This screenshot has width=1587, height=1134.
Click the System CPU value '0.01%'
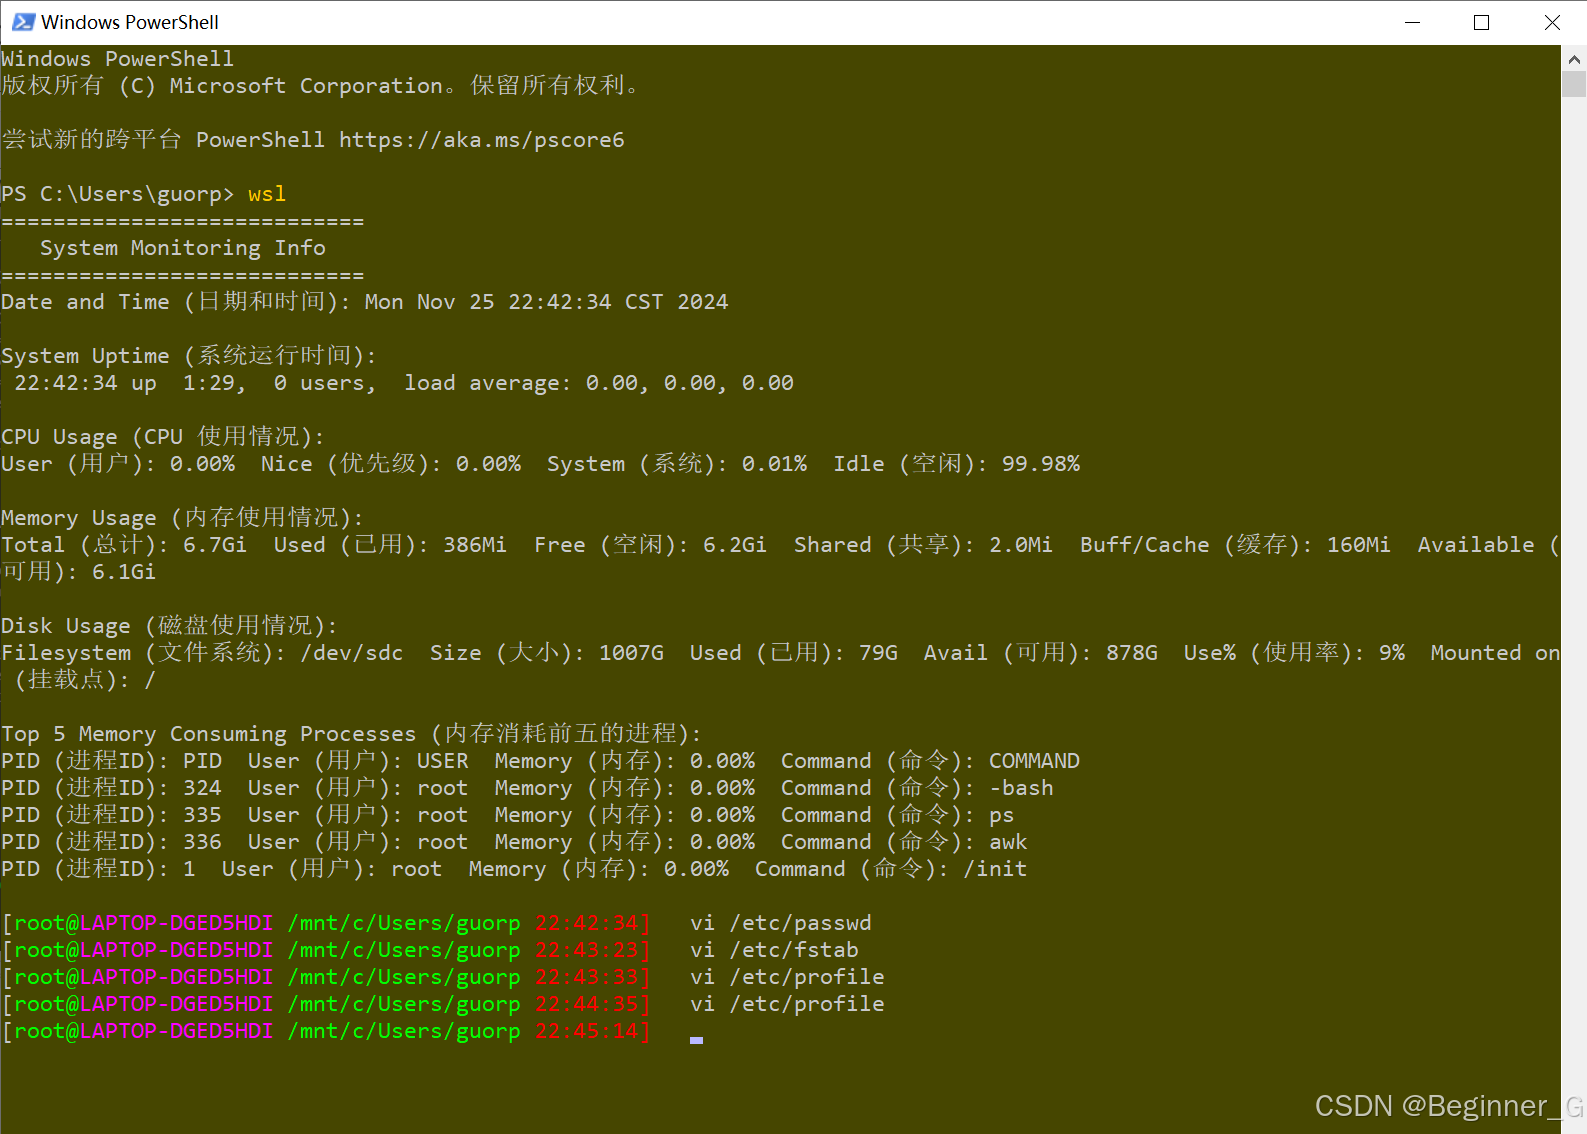click(775, 464)
